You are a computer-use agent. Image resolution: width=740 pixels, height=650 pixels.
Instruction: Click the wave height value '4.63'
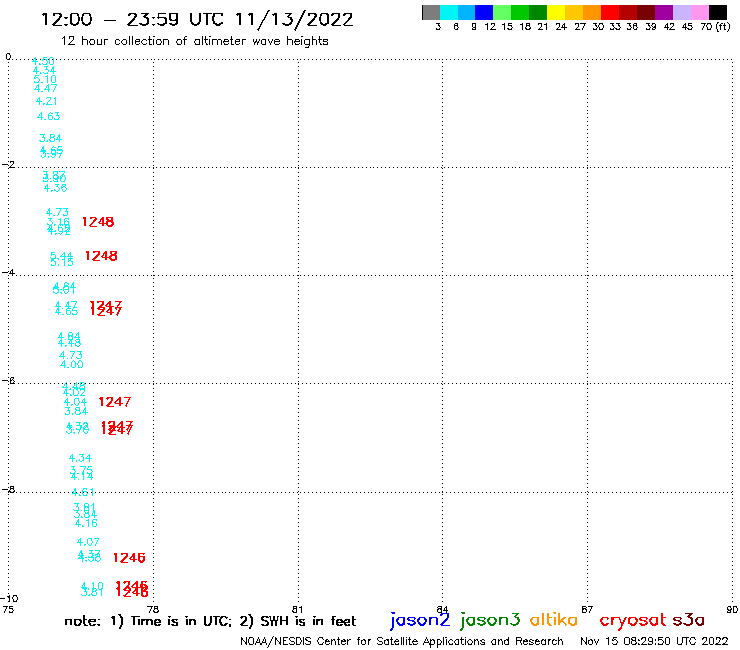49,116
